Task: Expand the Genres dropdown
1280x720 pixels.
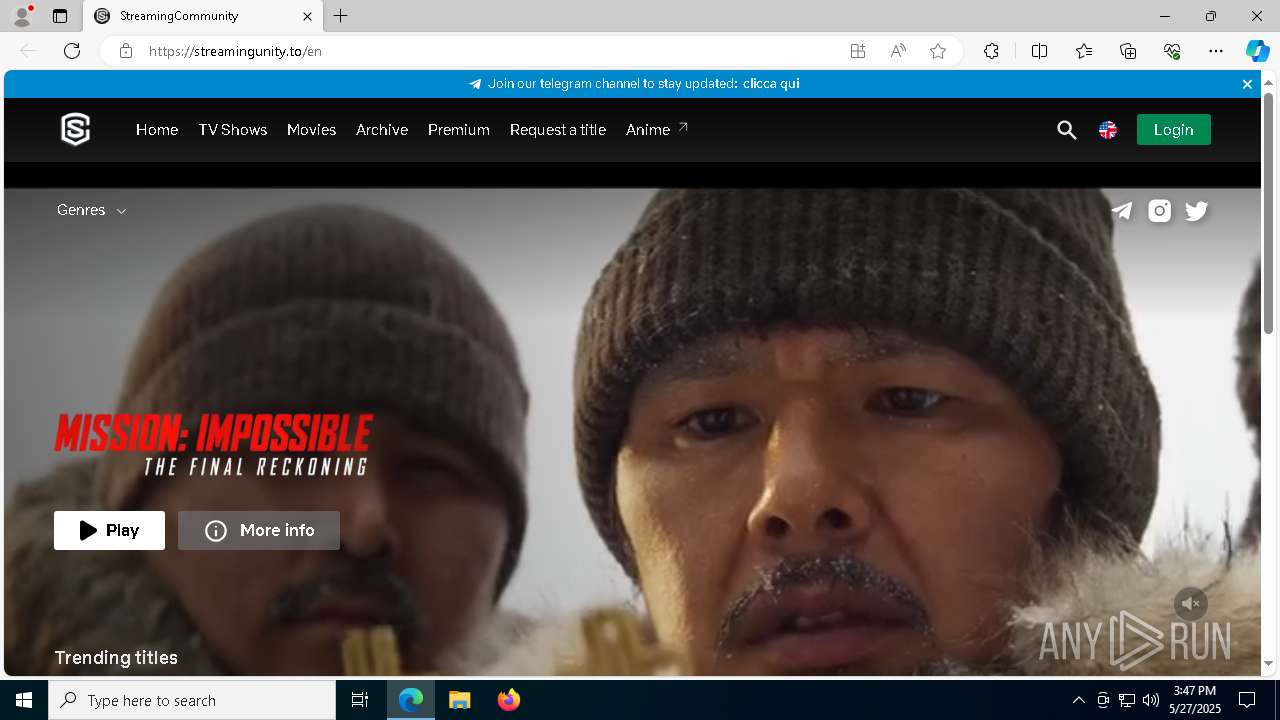Action: pos(92,210)
